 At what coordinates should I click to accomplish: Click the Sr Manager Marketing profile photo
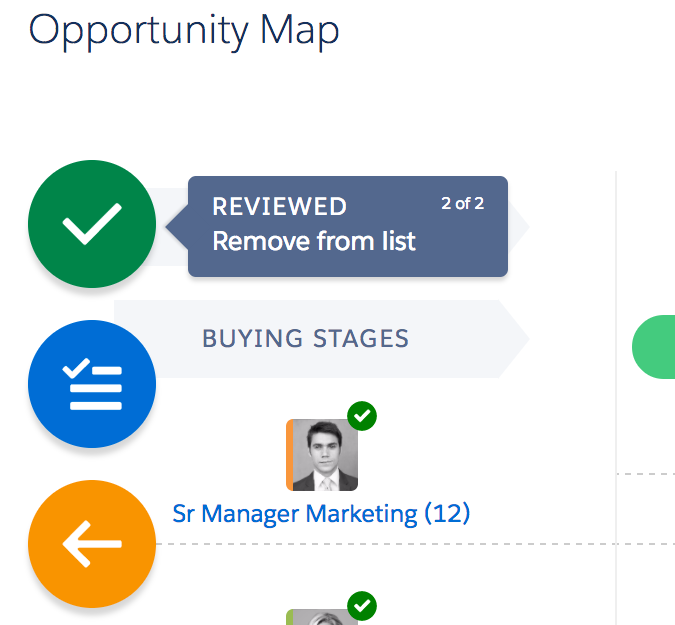tap(322, 455)
